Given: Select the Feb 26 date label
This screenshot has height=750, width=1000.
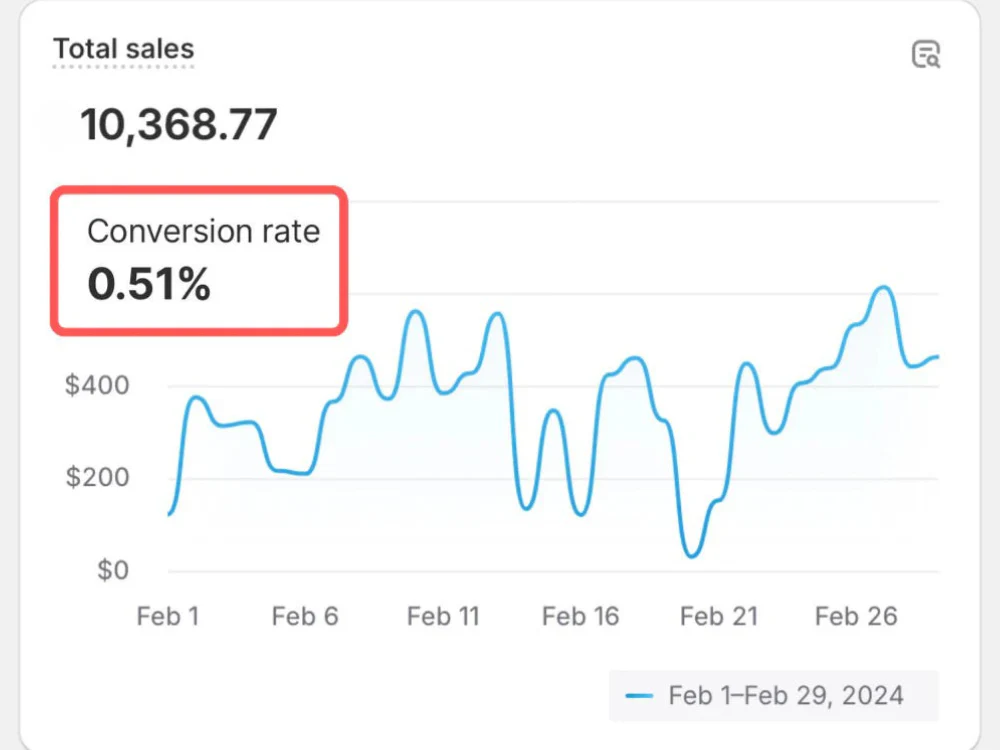Looking at the screenshot, I should coord(856,617).
